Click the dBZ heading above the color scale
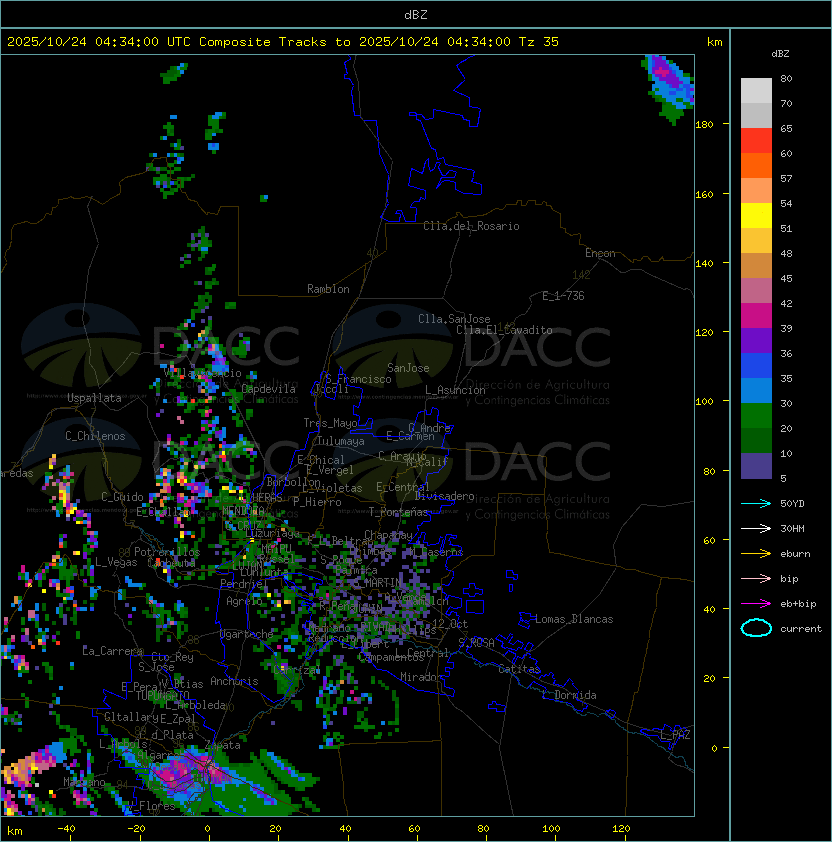832x842 pixels. [780, 54]
